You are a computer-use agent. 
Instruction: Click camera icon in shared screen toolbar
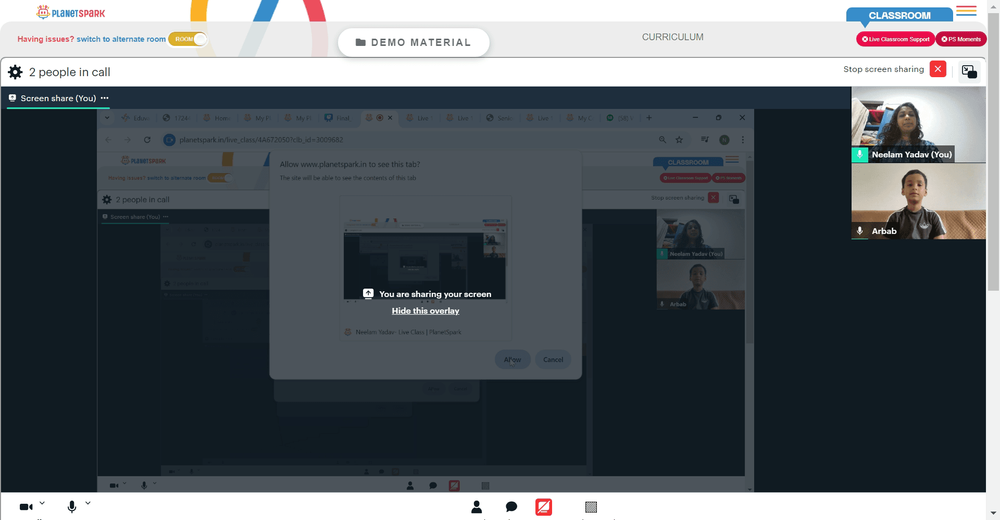tap(114, 486)
